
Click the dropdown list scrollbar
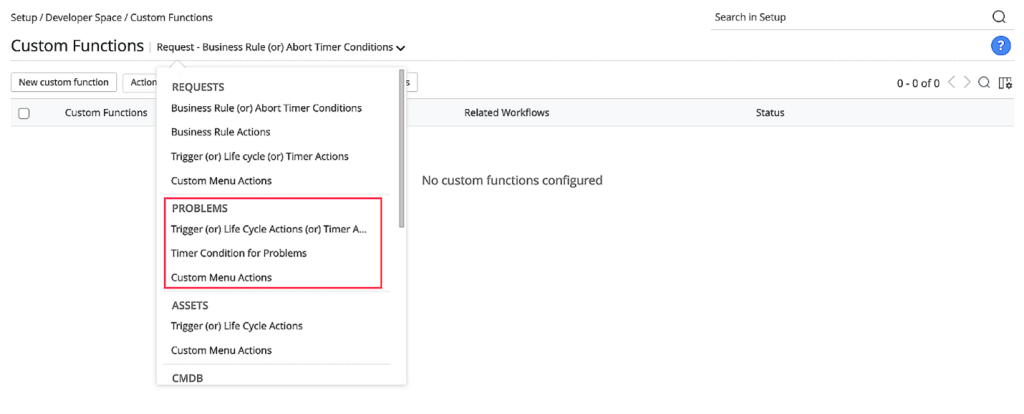click(x=401, y=148)
